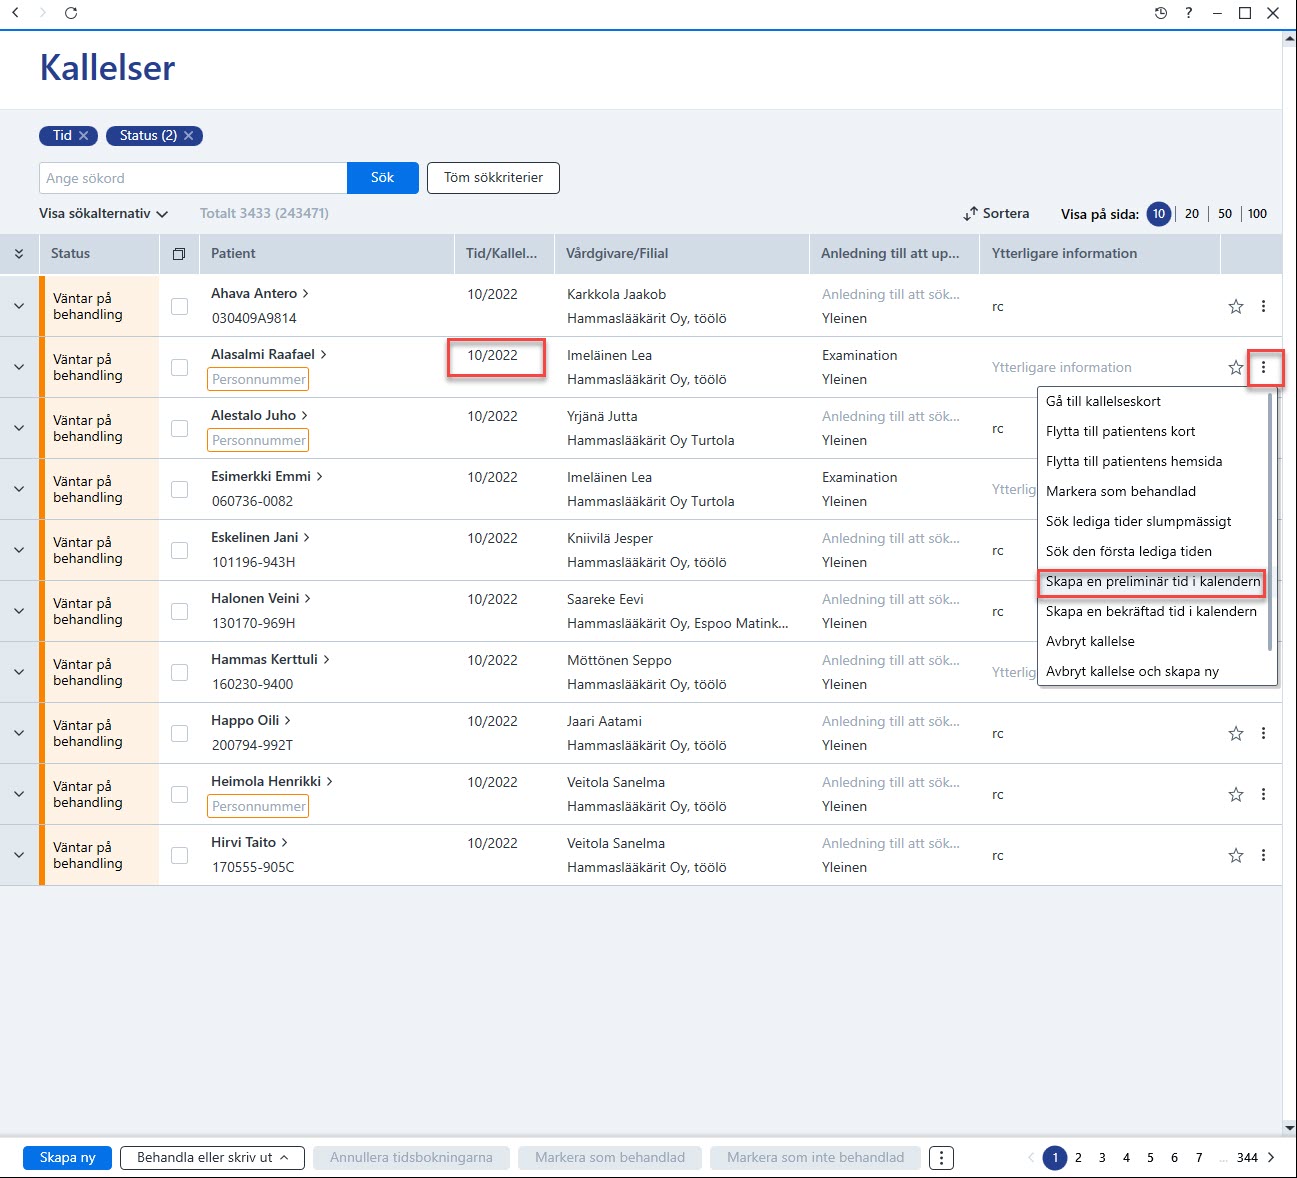Open the help question mark icon
The width and height of the screenshot is (1297, 1178).
pyautogui.click(x=1189, y=13)
